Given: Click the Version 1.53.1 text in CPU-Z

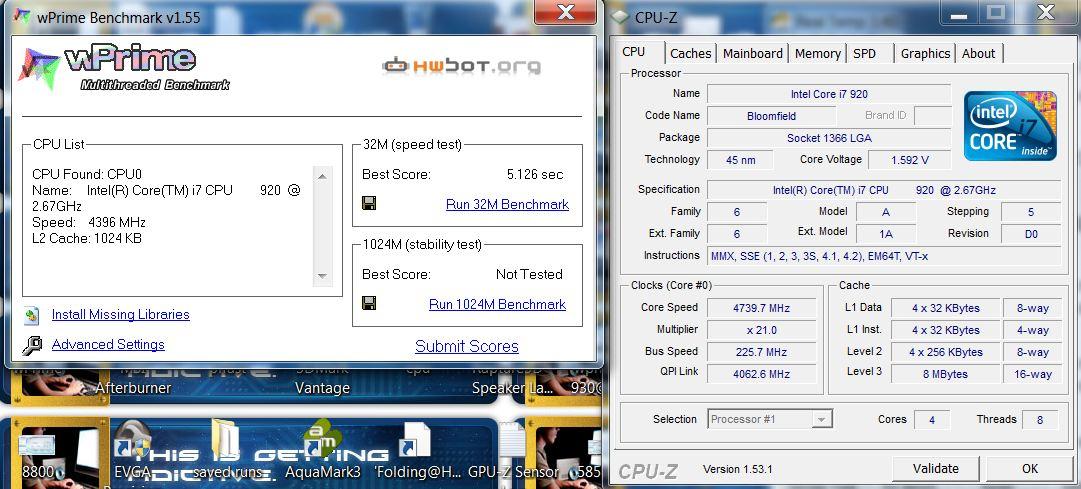Looking at the screenshot, I should click(x=737, y=469).
